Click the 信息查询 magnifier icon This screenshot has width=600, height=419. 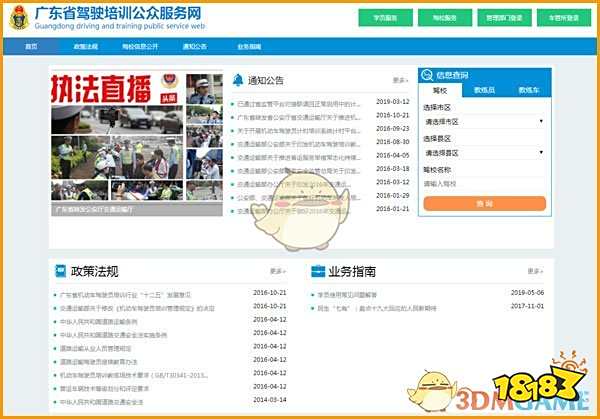click(x=427, y=76)
